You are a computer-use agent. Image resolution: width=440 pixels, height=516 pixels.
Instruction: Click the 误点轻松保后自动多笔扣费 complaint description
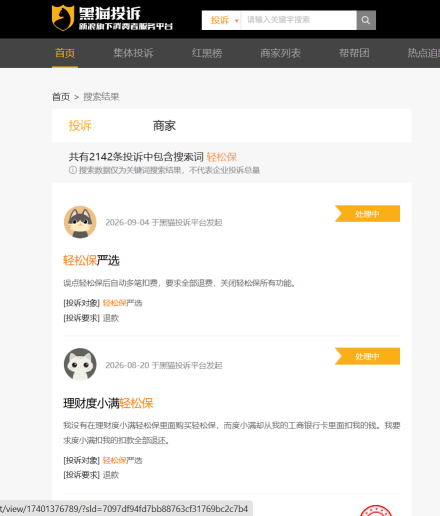pyautogui.click(x=179, y=283)
